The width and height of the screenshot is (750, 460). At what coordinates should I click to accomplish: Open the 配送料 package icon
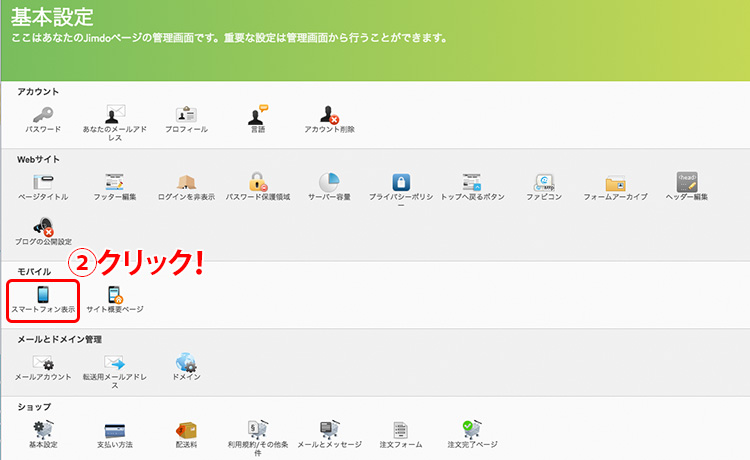click(x=186, y=430)
